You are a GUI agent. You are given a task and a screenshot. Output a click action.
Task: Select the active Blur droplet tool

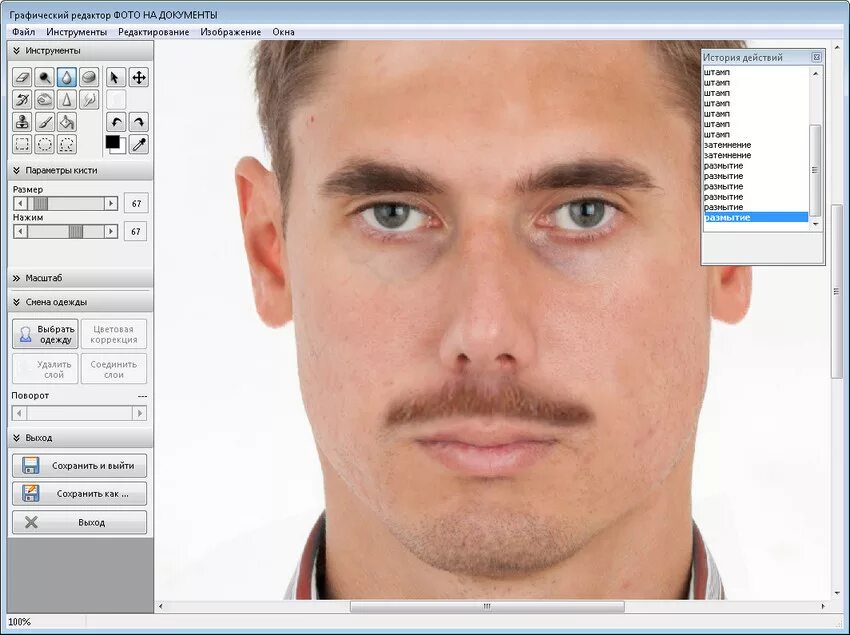[x=67, y=78]
